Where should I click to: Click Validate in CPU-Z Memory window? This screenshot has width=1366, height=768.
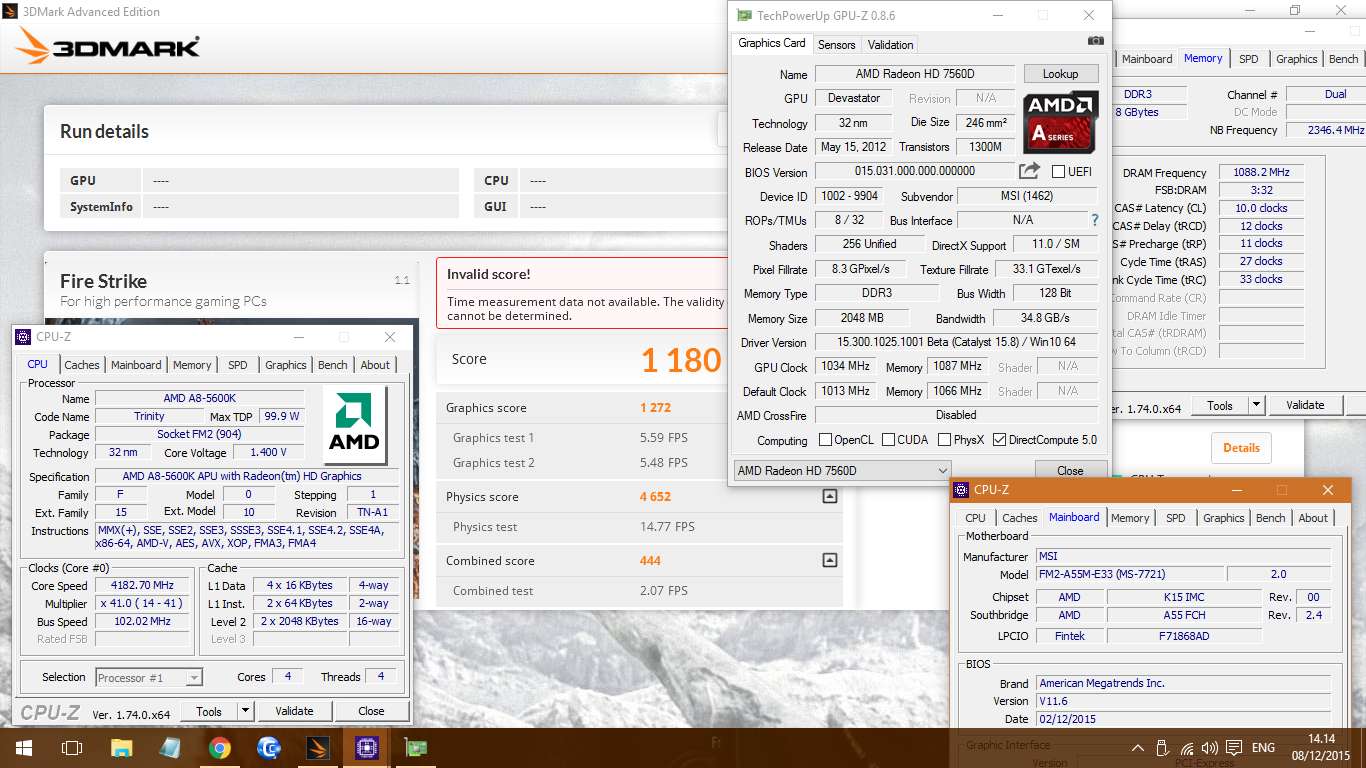1305,405
